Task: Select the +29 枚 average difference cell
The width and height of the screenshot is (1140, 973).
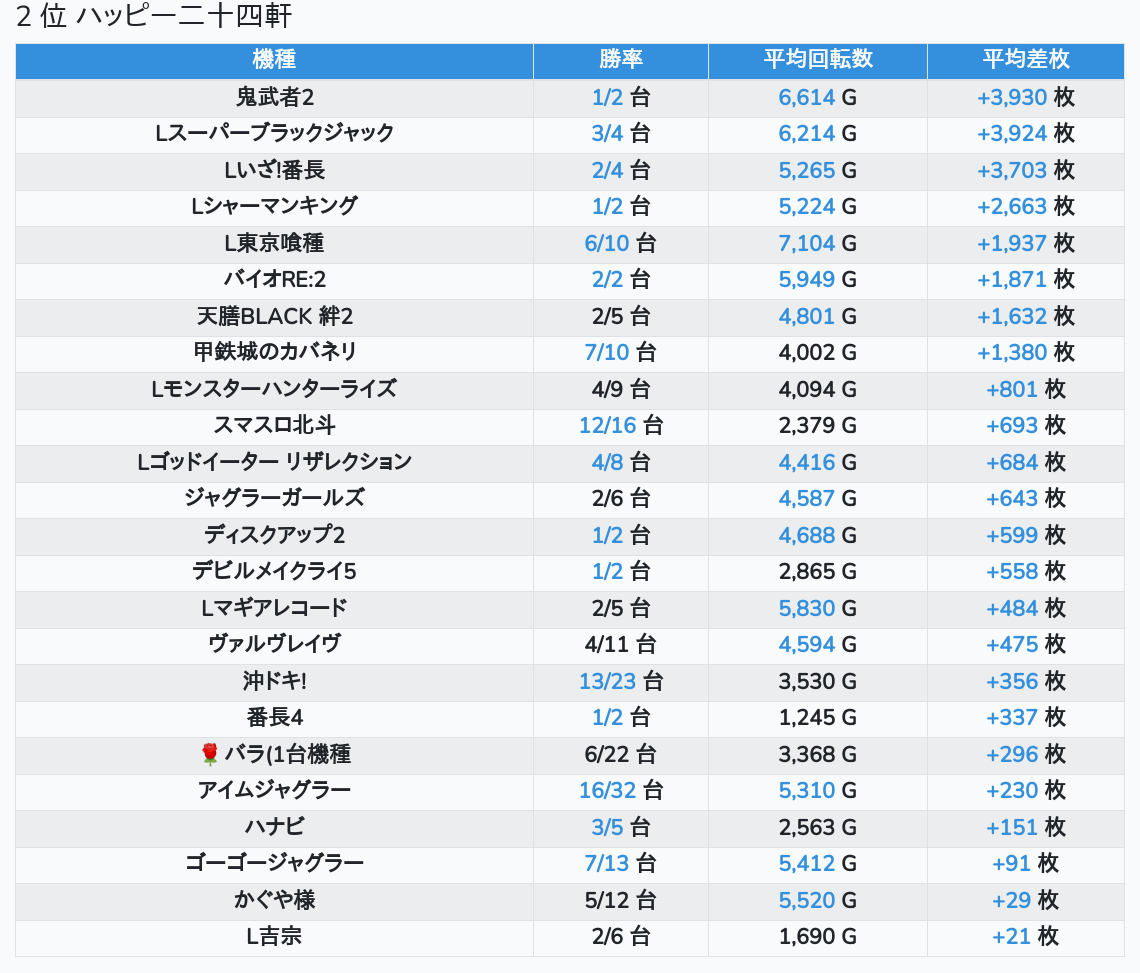Action: [1025, 900]
